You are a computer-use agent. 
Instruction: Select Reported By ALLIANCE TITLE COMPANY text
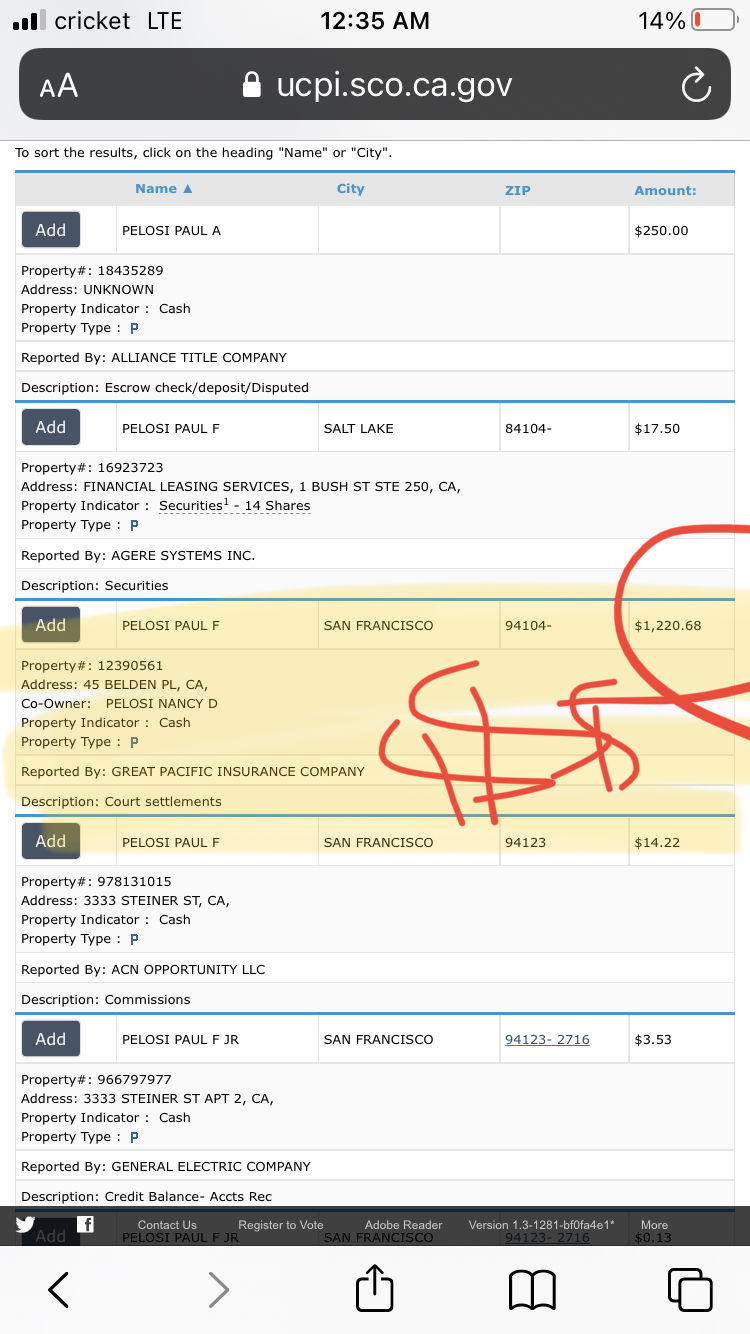154,357
